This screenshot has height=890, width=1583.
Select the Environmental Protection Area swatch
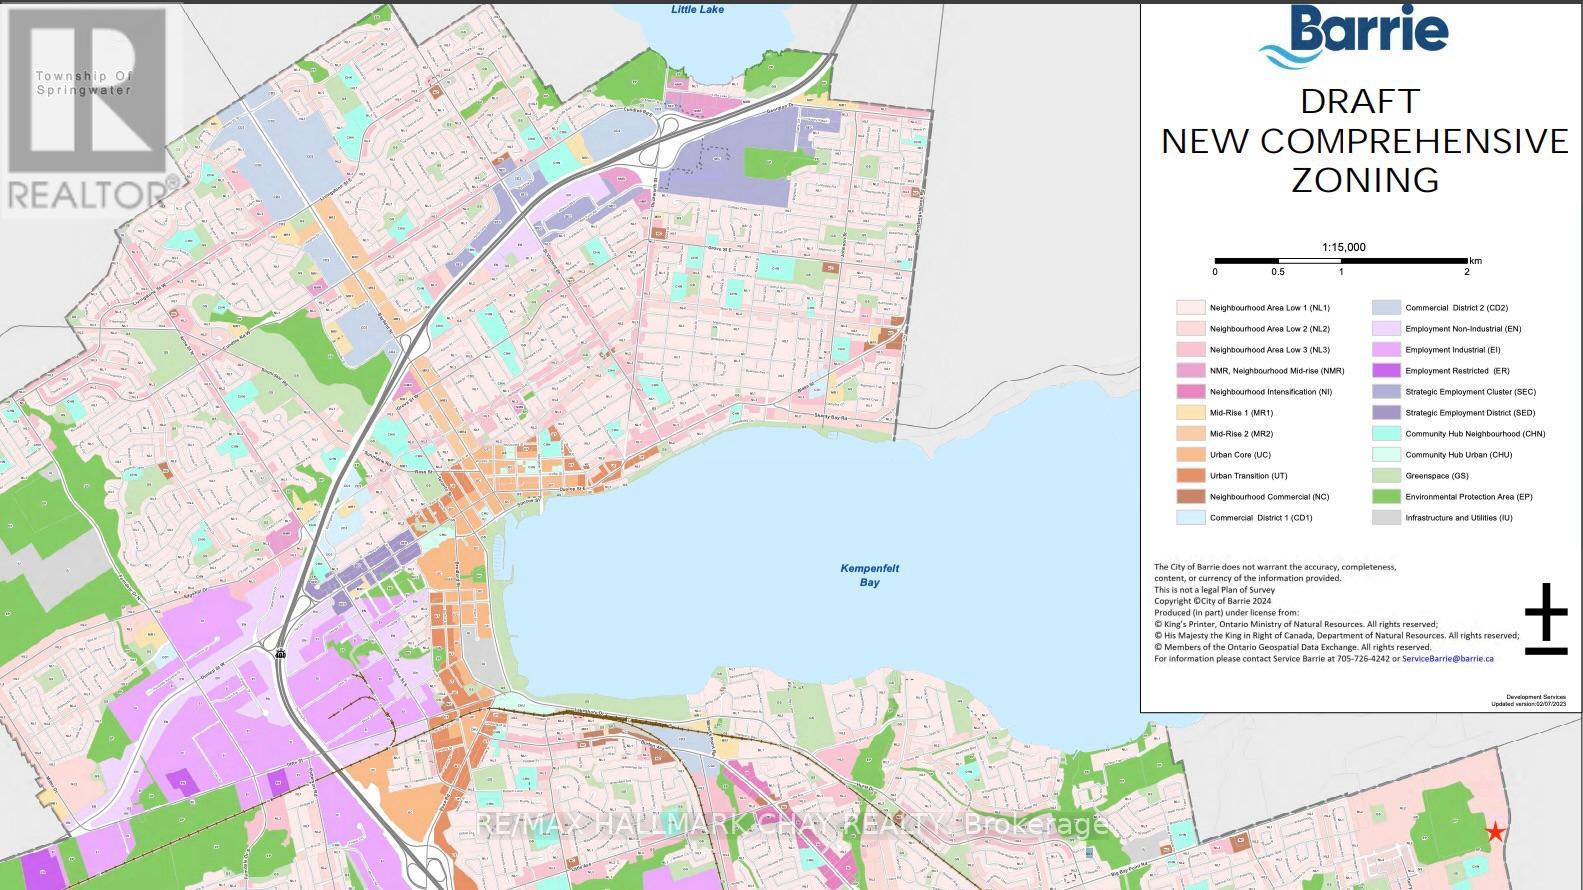click(1386, 497)
